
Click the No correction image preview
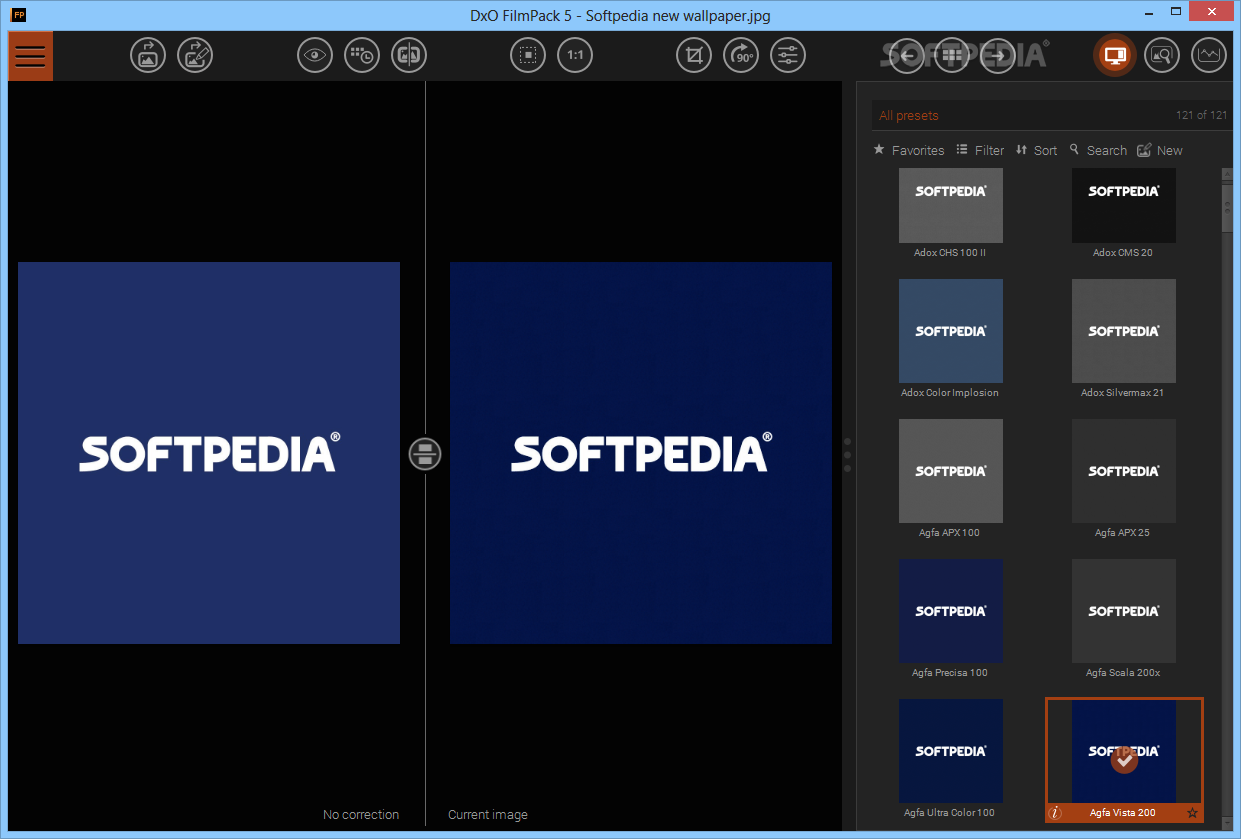pyautogui.click(x=209, y=453)
